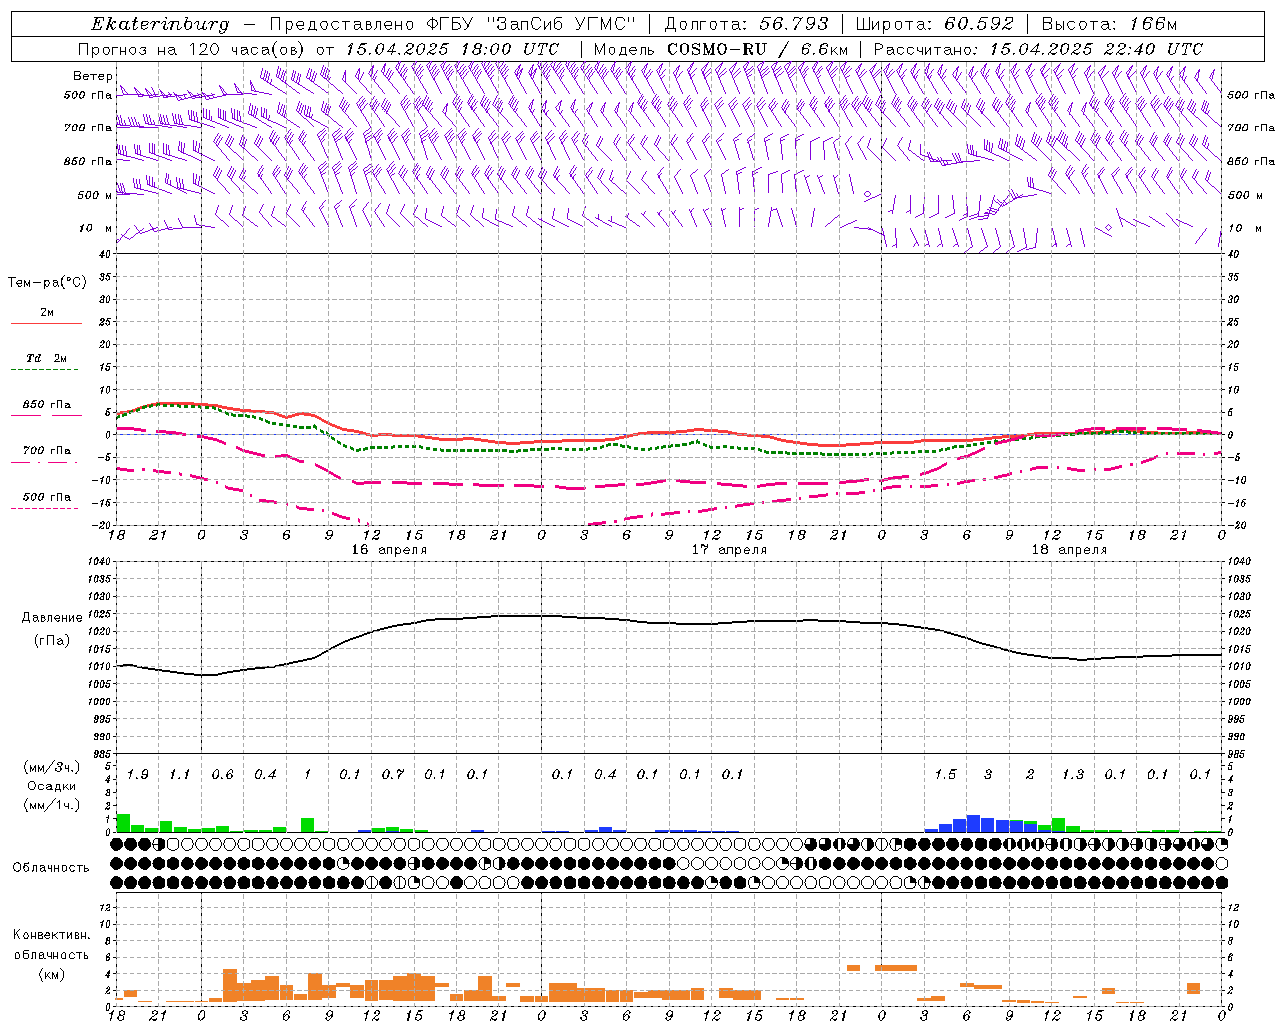This screenshot has width=1280, height=1024.
Task: Click the 'Облачность' cloud cover label
Action: [51, 868]
